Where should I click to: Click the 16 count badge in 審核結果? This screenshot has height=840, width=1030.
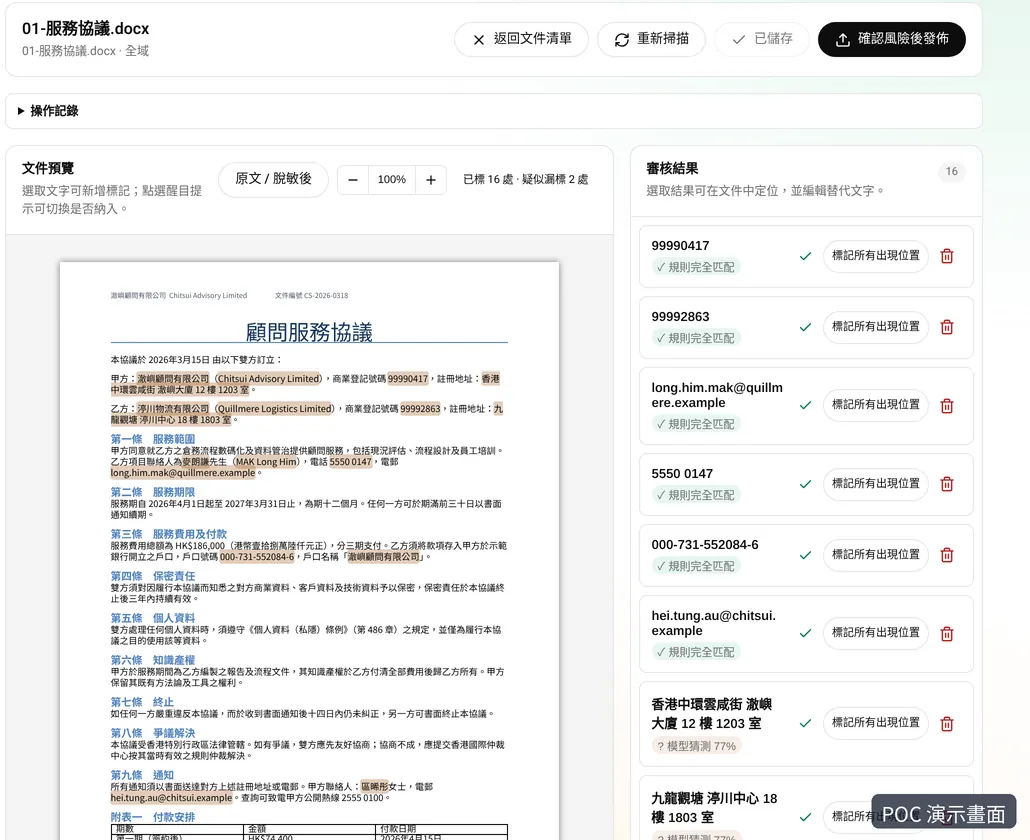(951, 171)
